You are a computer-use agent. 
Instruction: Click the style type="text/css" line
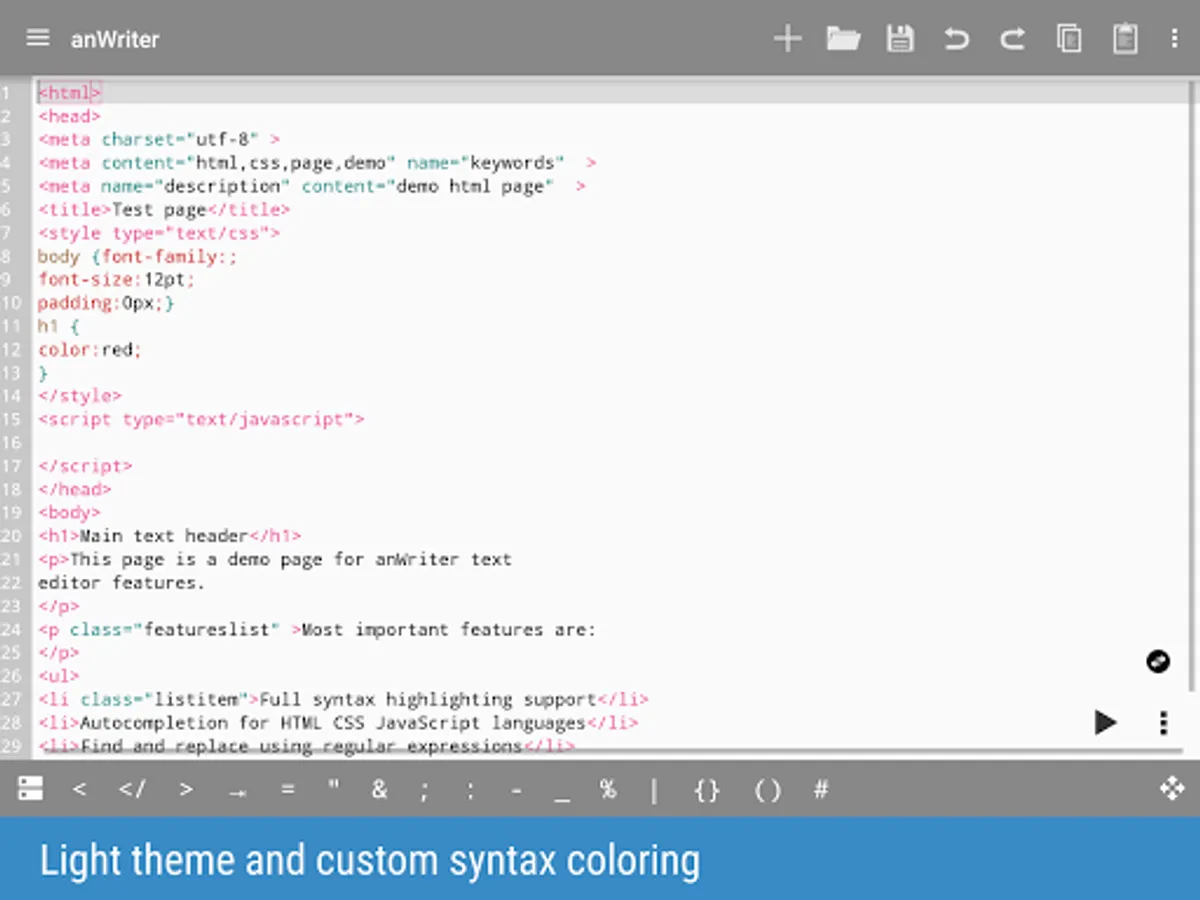[159, 233]
